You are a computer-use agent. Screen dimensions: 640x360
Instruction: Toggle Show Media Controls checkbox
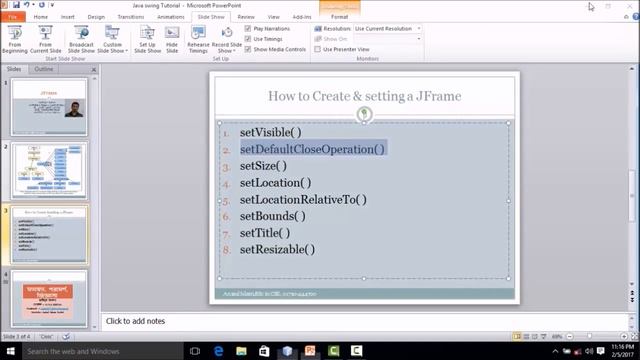pyautogui.click(x=248, y=49)
